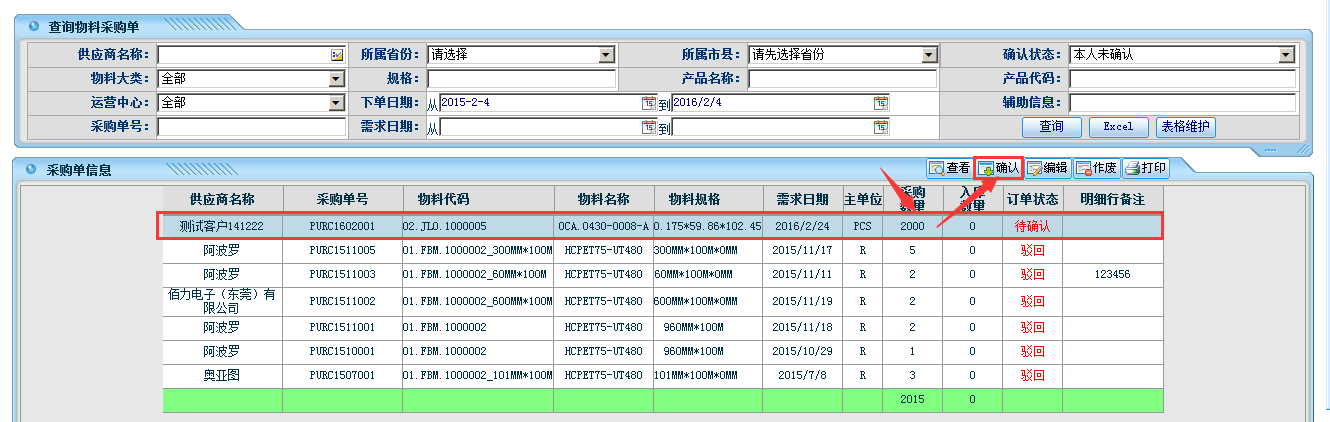Viewport: 1330px width, 422px height.
Task: Click the 查看 view toolbar button
Action: [949, 169]
